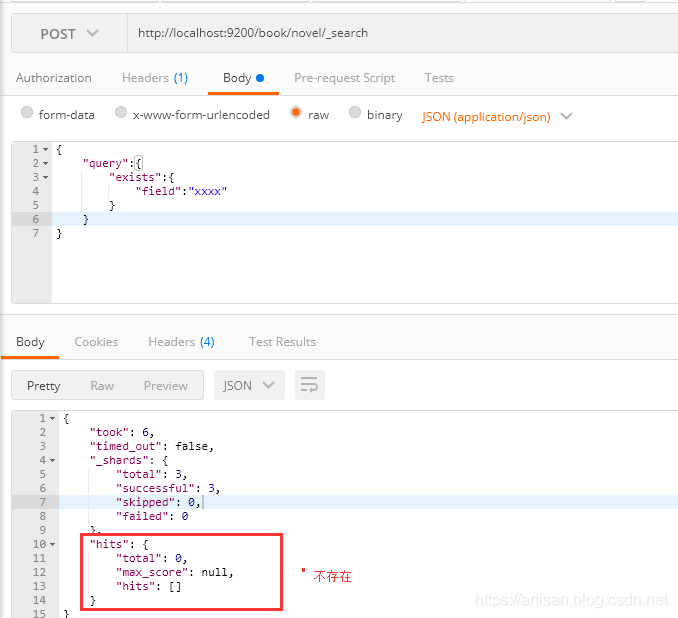Open the Pre-request Script tab
The image size is (678, 618).
pos(344,78)
